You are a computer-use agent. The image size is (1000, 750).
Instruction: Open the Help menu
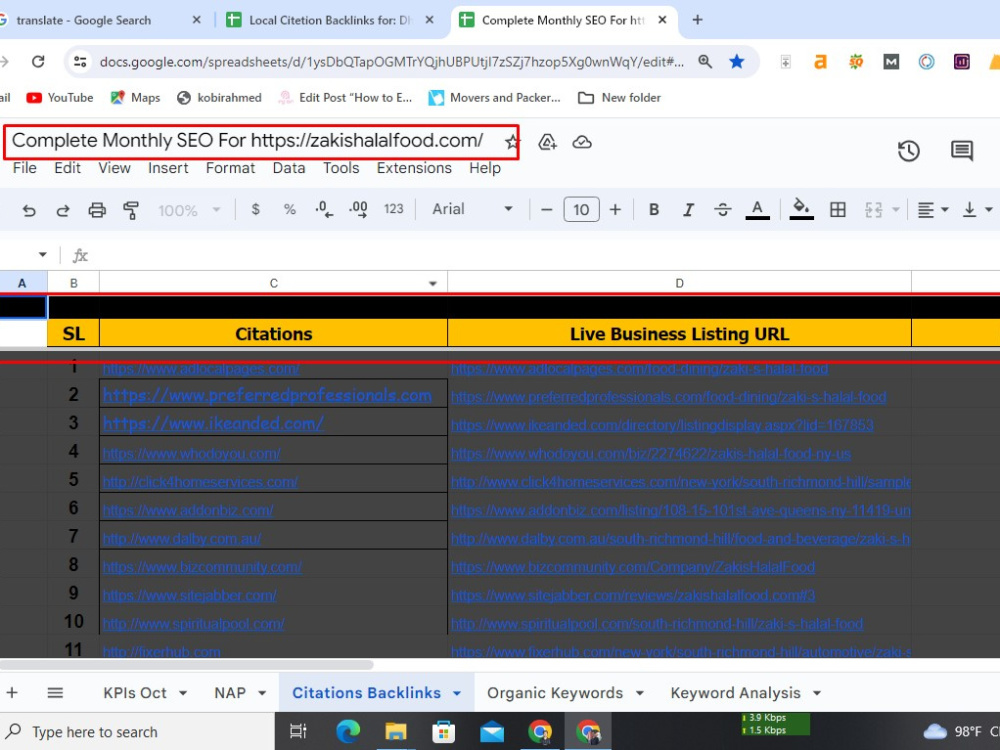[485, 168]
